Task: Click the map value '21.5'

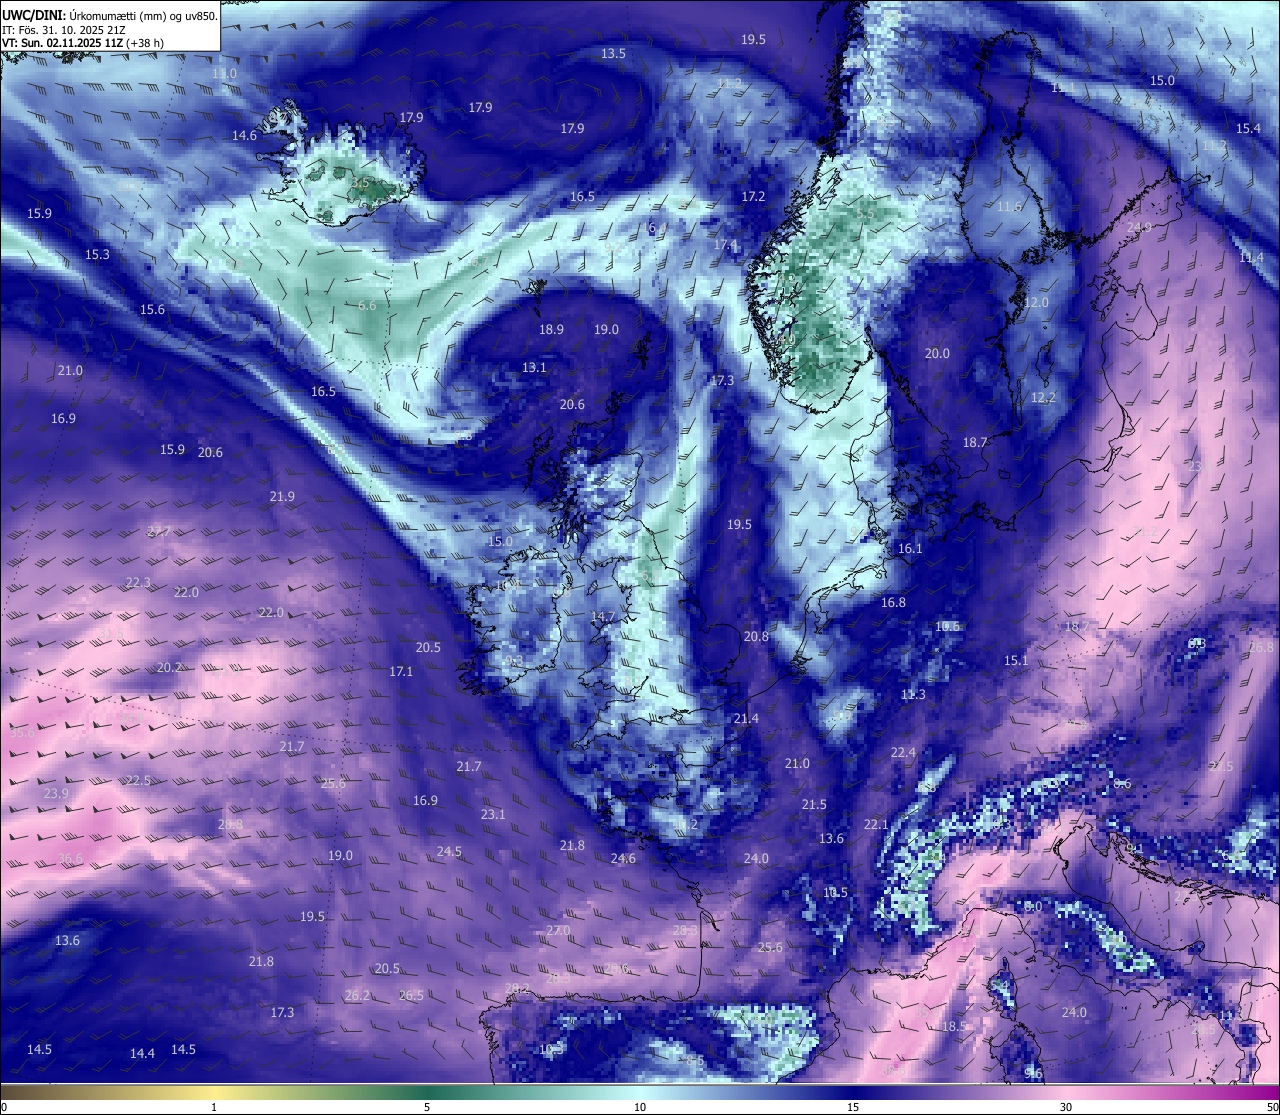Action: pos(814,804)
